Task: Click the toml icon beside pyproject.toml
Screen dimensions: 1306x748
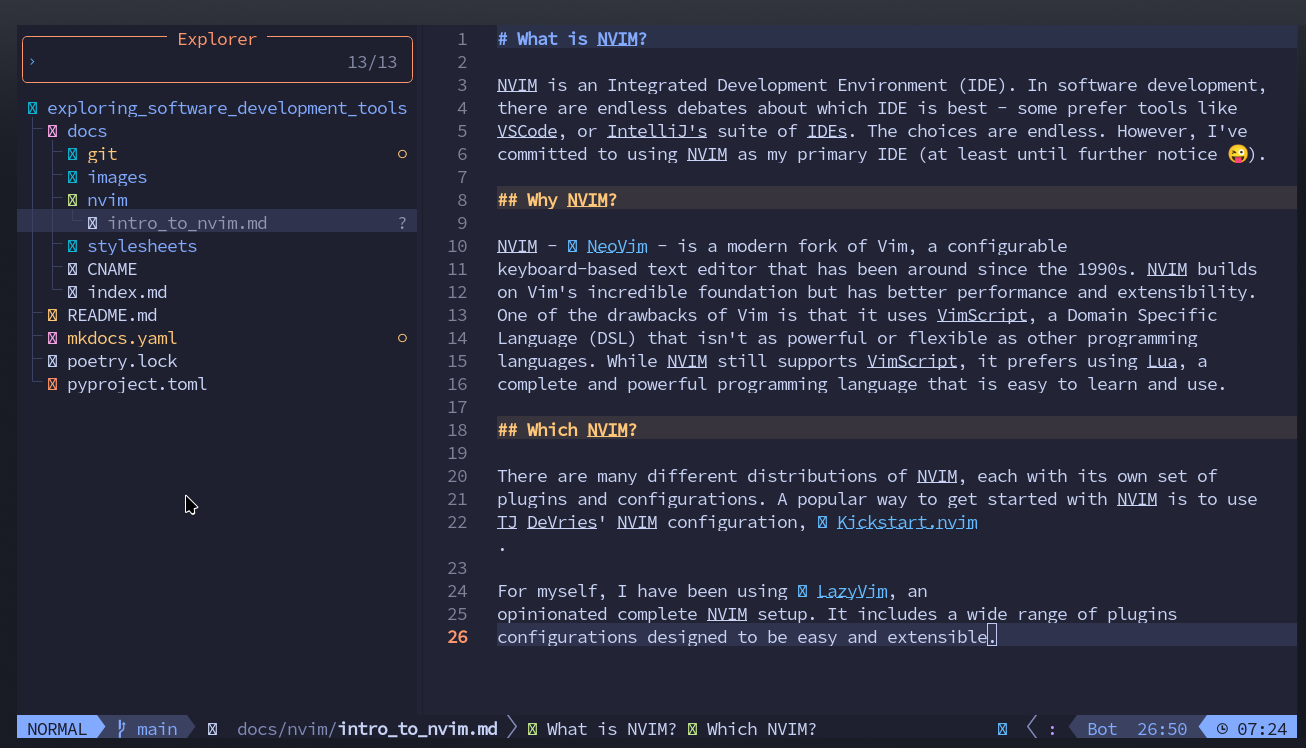Action: pos(52,384)
